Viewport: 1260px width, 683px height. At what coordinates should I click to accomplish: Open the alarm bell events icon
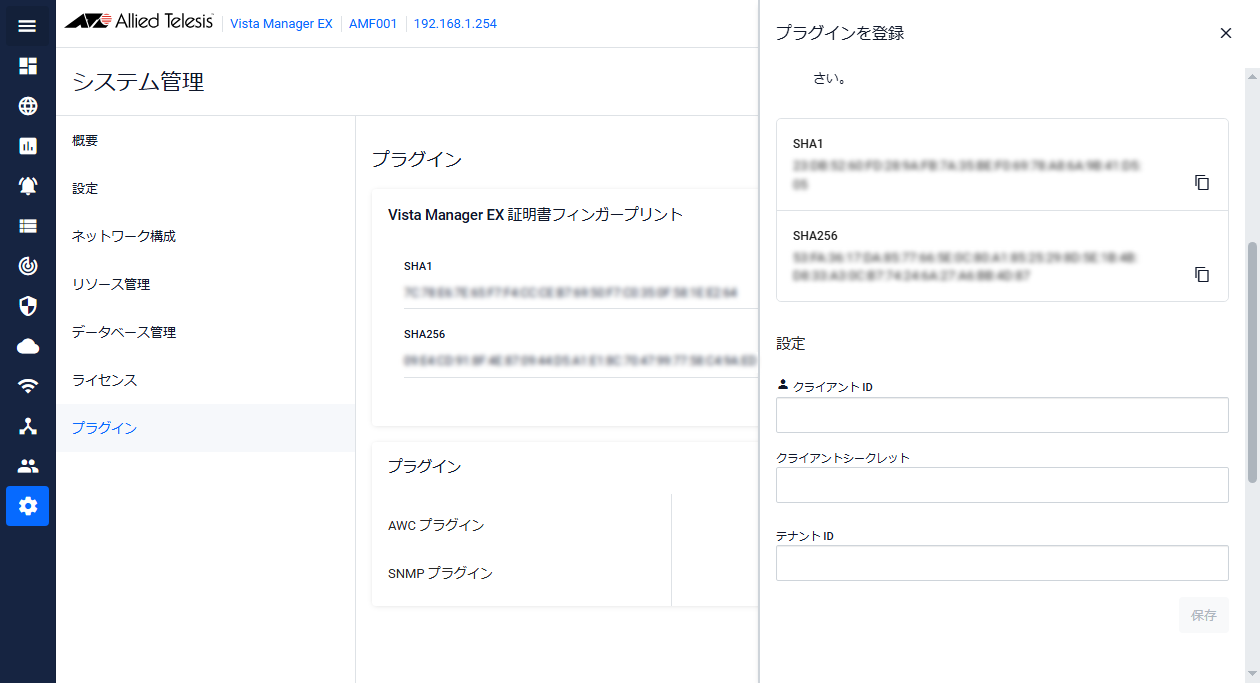(27, 186)
